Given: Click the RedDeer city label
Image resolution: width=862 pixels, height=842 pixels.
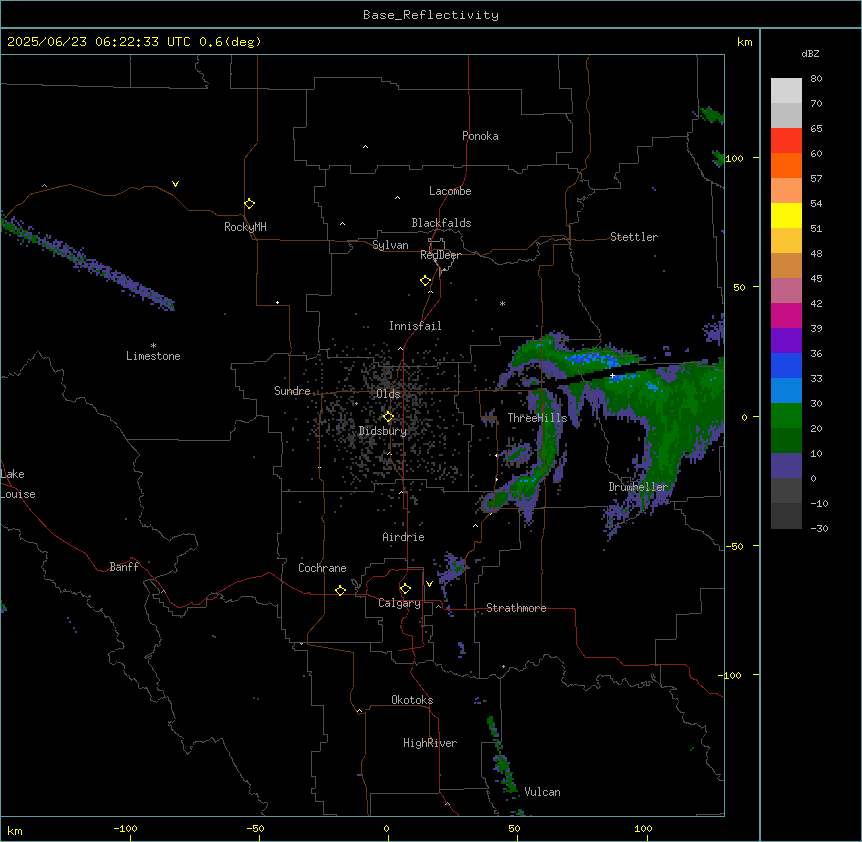Looking at the screenshot, I should click(441, 255).
